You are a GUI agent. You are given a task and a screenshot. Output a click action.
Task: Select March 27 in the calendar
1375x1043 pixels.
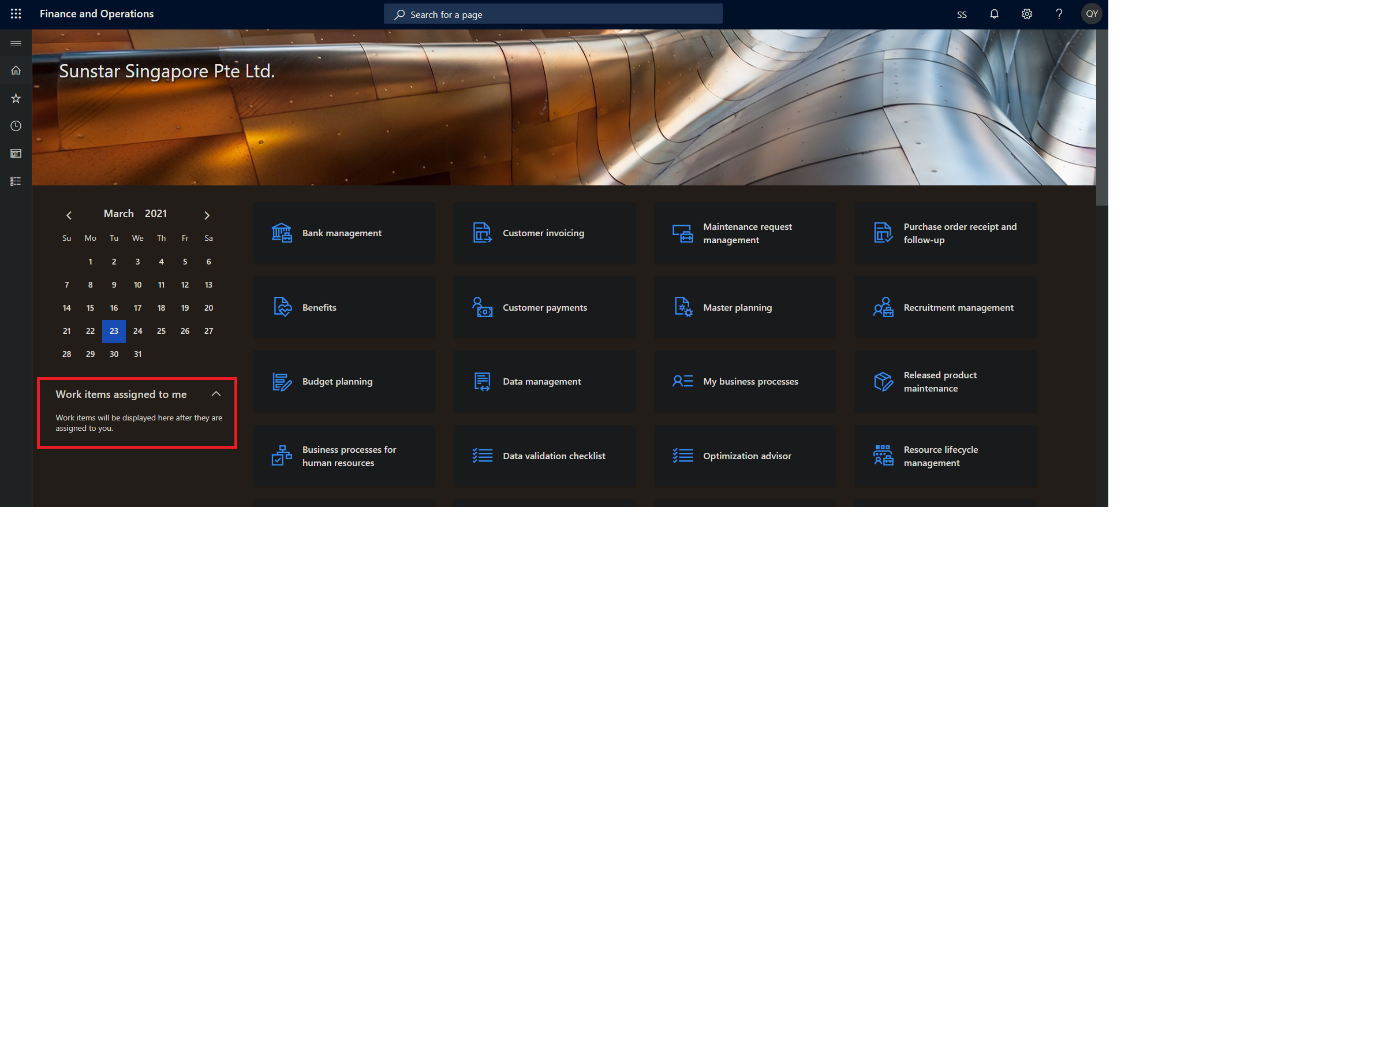coord(209,331)
